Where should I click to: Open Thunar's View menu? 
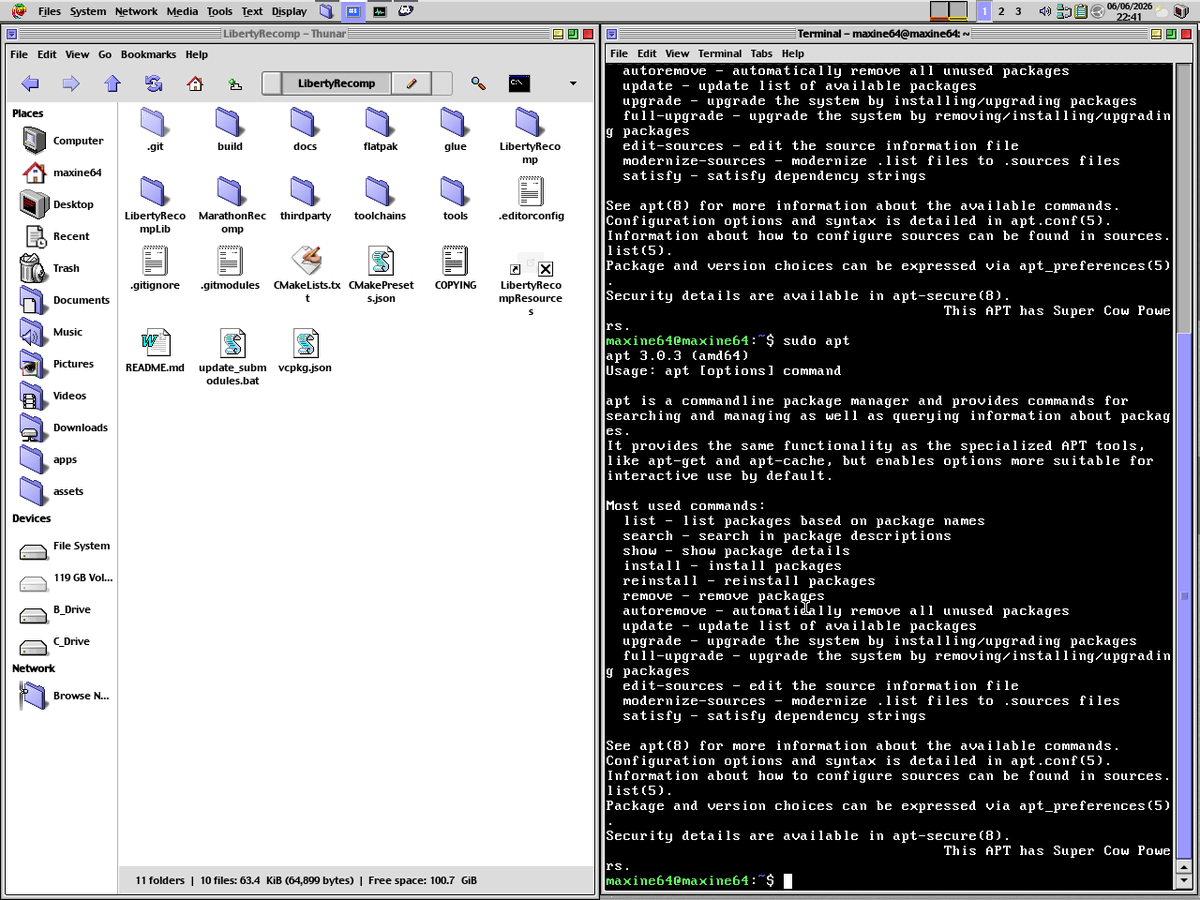pos(77,54)
